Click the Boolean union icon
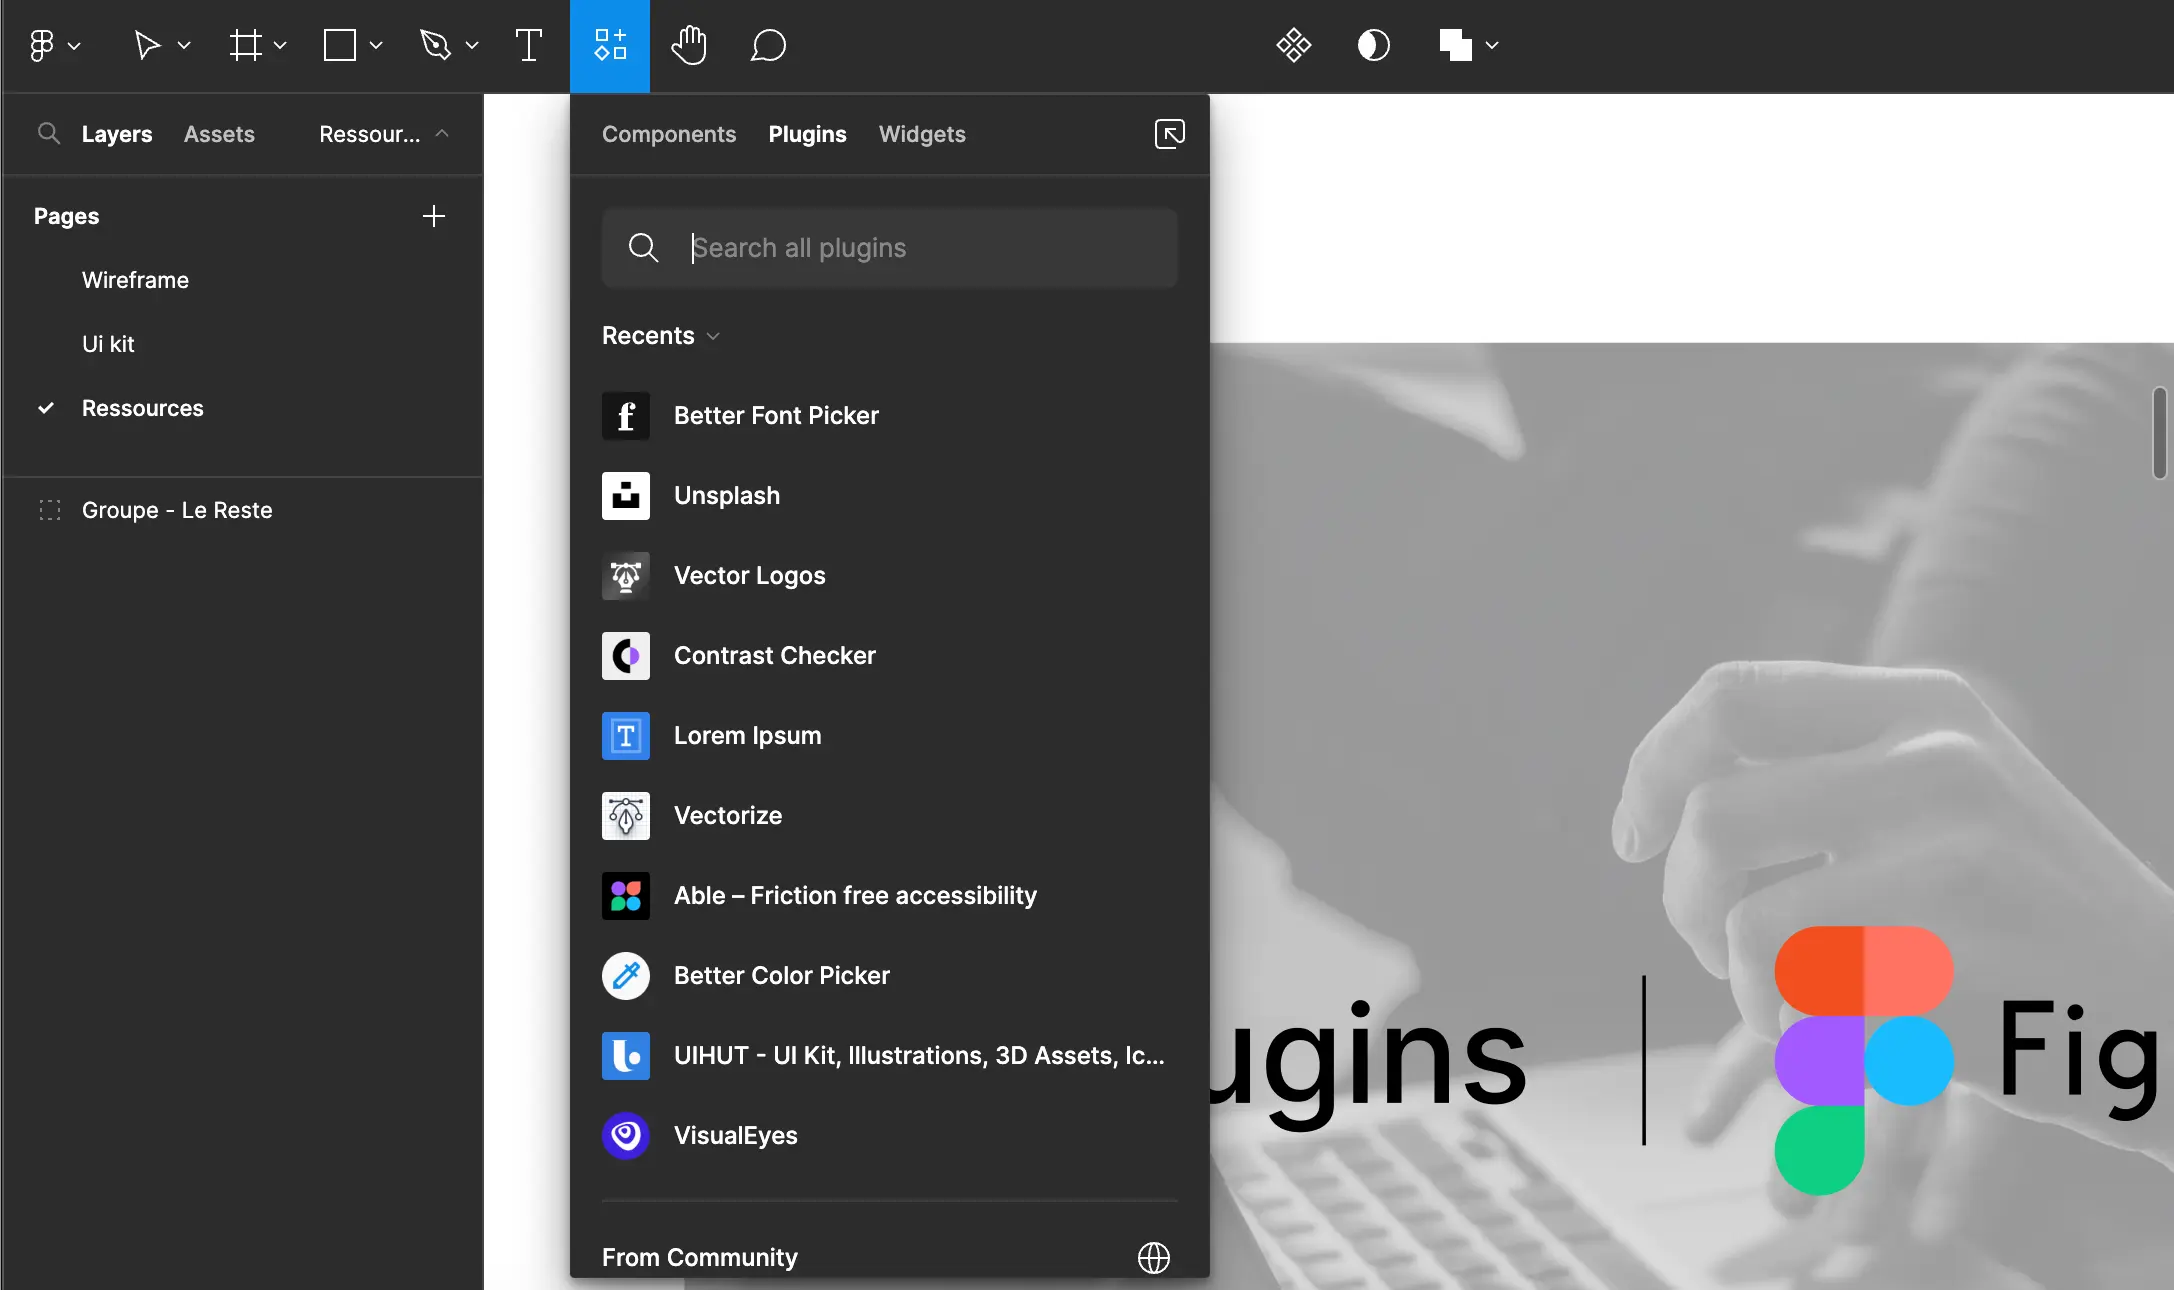The width and height of the screenshot is (2174, 1290). tap(1455, 45)
